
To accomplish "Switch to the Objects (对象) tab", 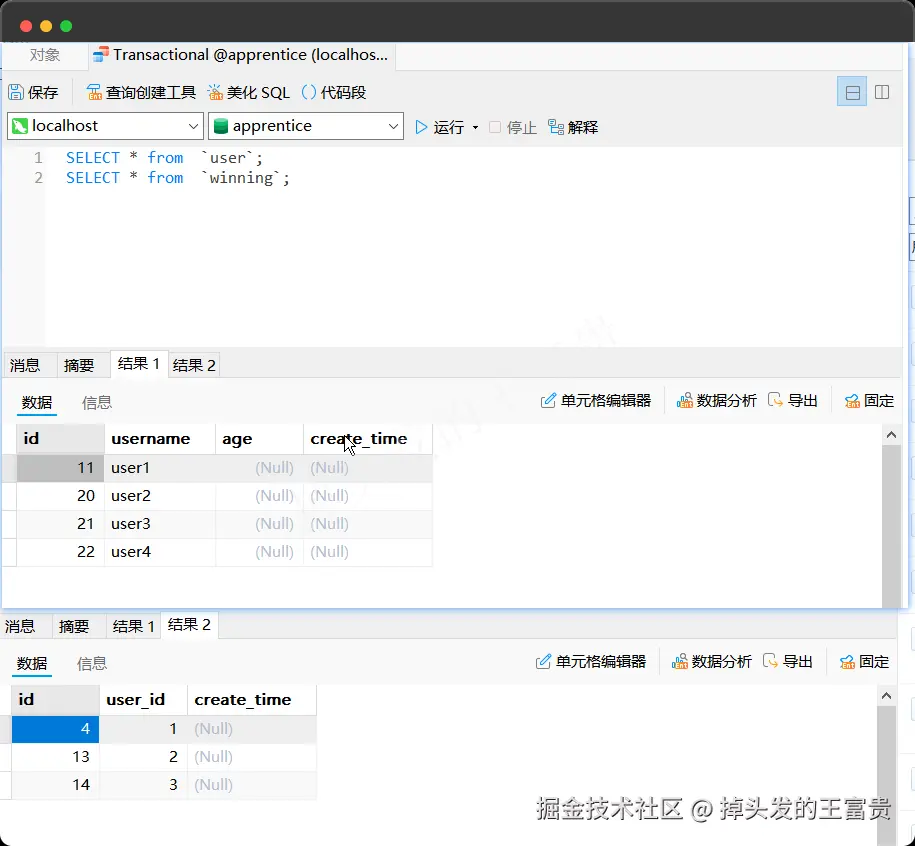I will click(x=44, y=55).
